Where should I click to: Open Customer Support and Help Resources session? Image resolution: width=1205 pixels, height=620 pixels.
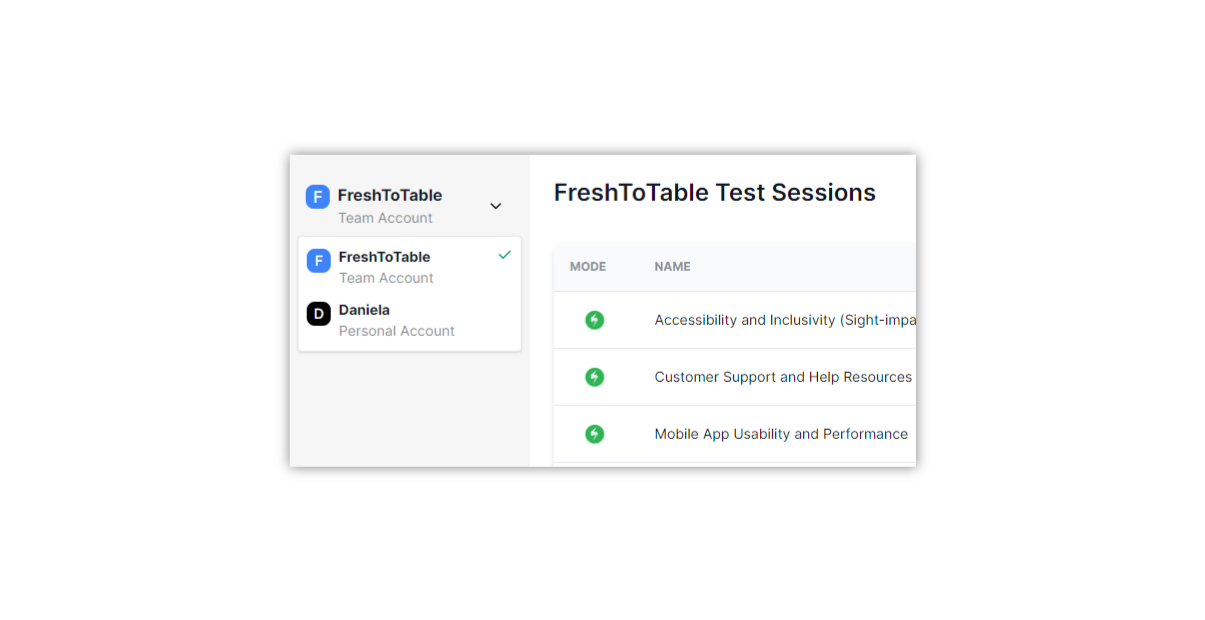point(783,377)
